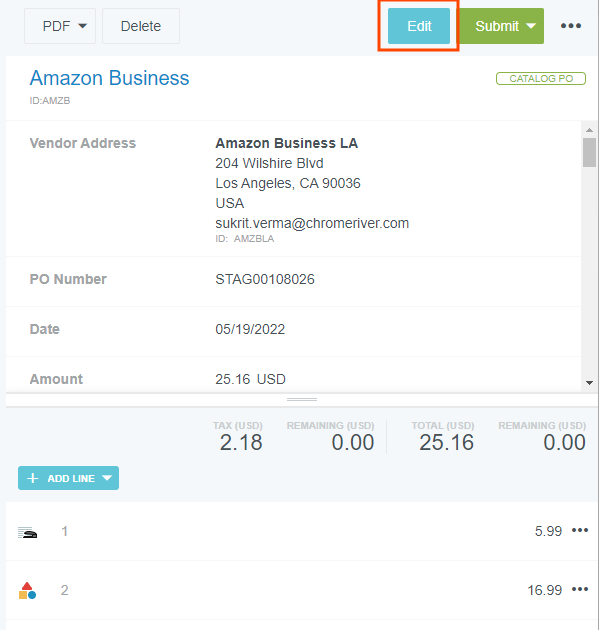Expand the Add Line dropdown arrow

pos(107,478)
